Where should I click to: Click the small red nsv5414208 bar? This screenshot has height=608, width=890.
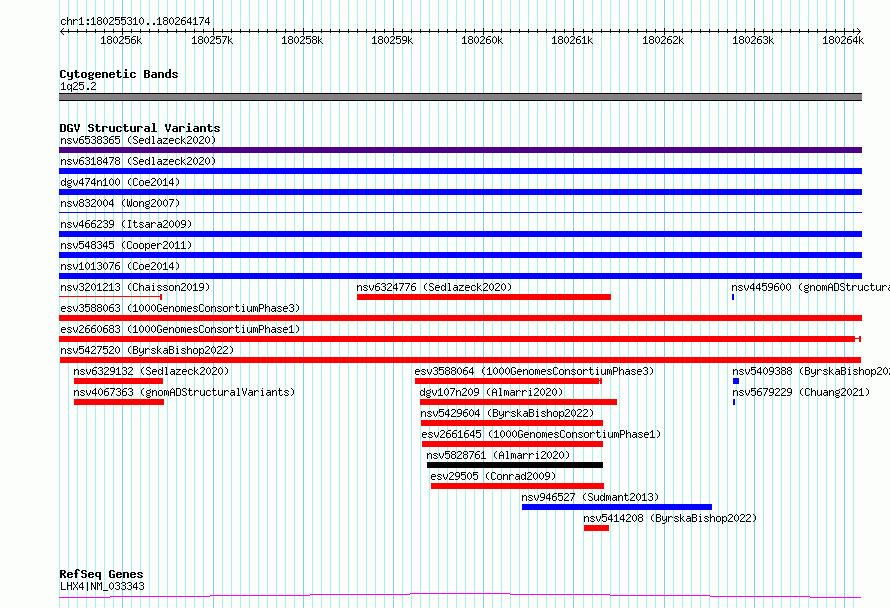pos(597,528)
